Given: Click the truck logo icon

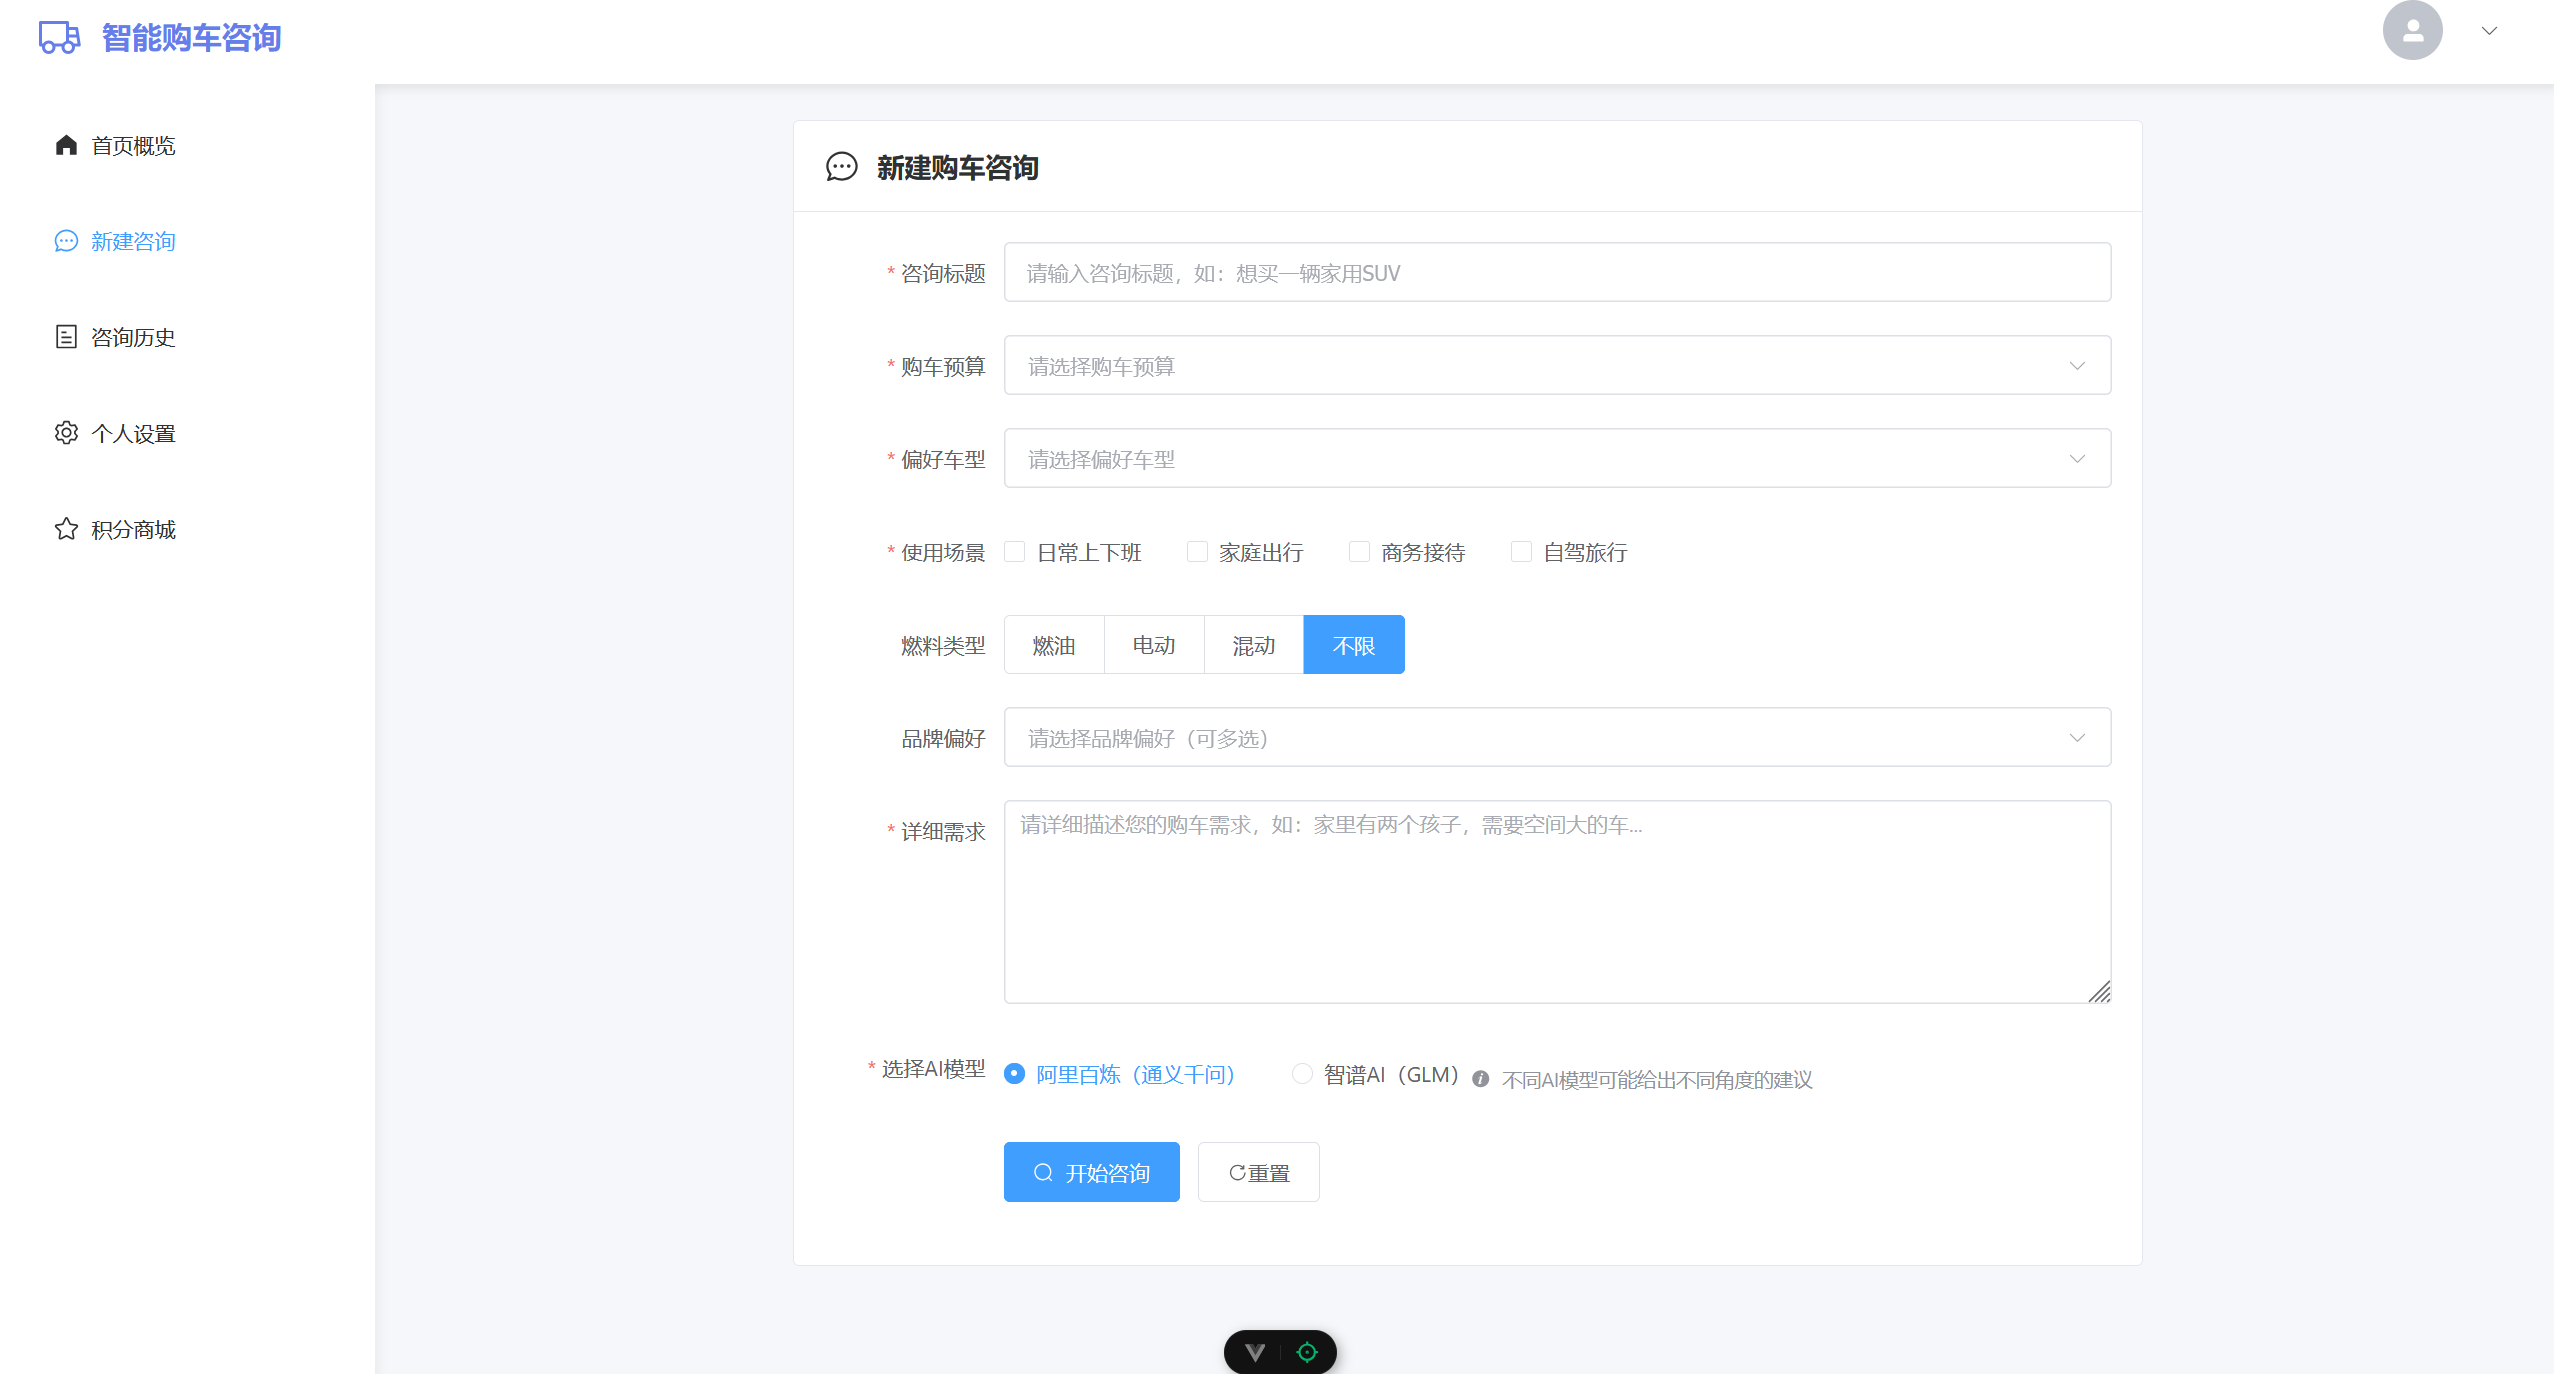Looking at the screenshot, I should 59,37.
